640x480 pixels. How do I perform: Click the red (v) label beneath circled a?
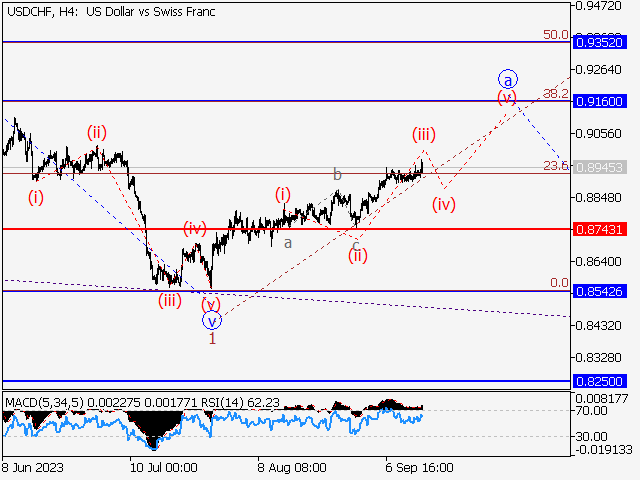click(507, 98)
